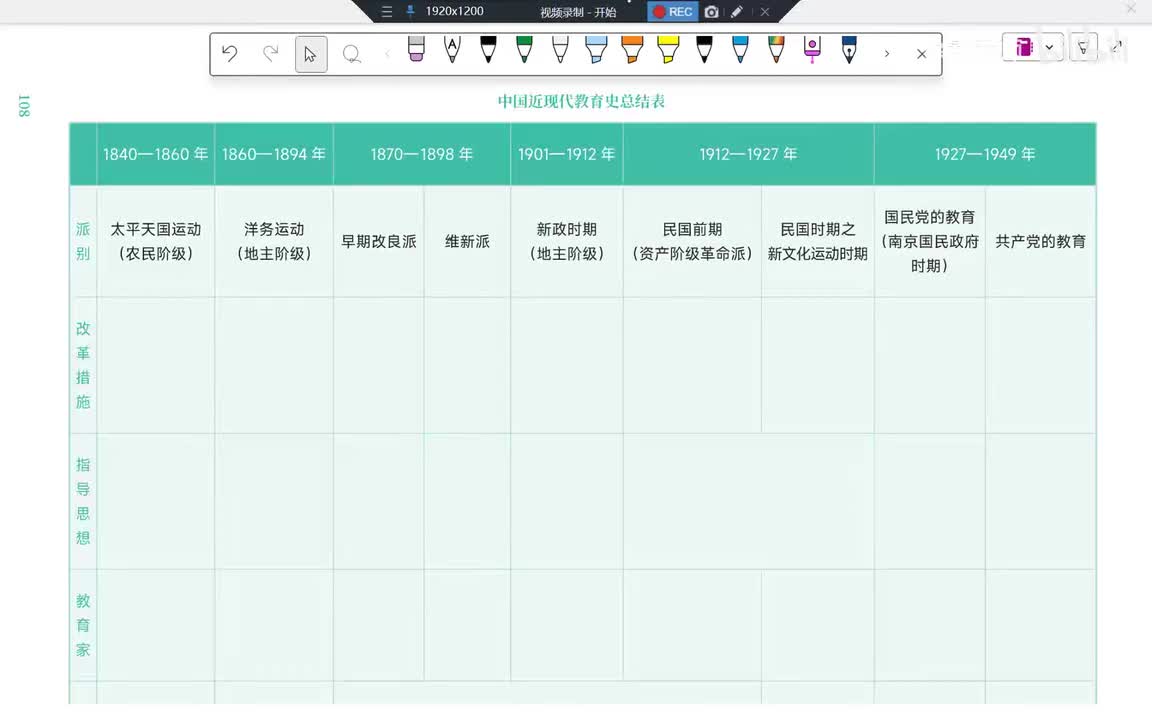Screen dimensions: 1152x720
Task: Click the 国民党的教育 cell
Action: (x=929, y=241)
